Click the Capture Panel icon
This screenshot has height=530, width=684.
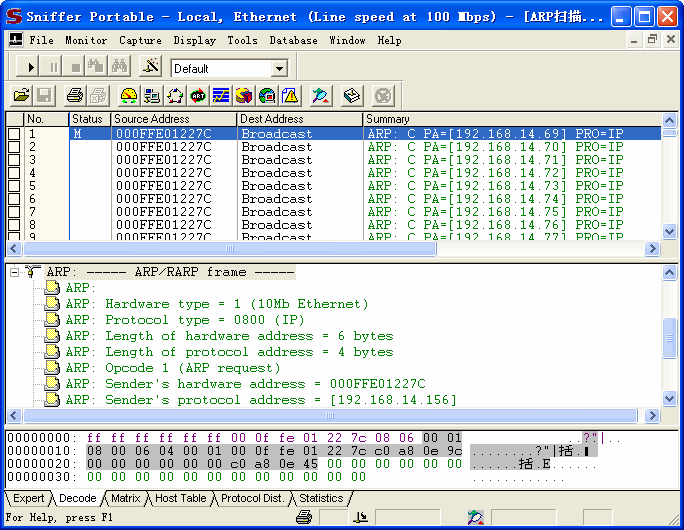point(321,96)
